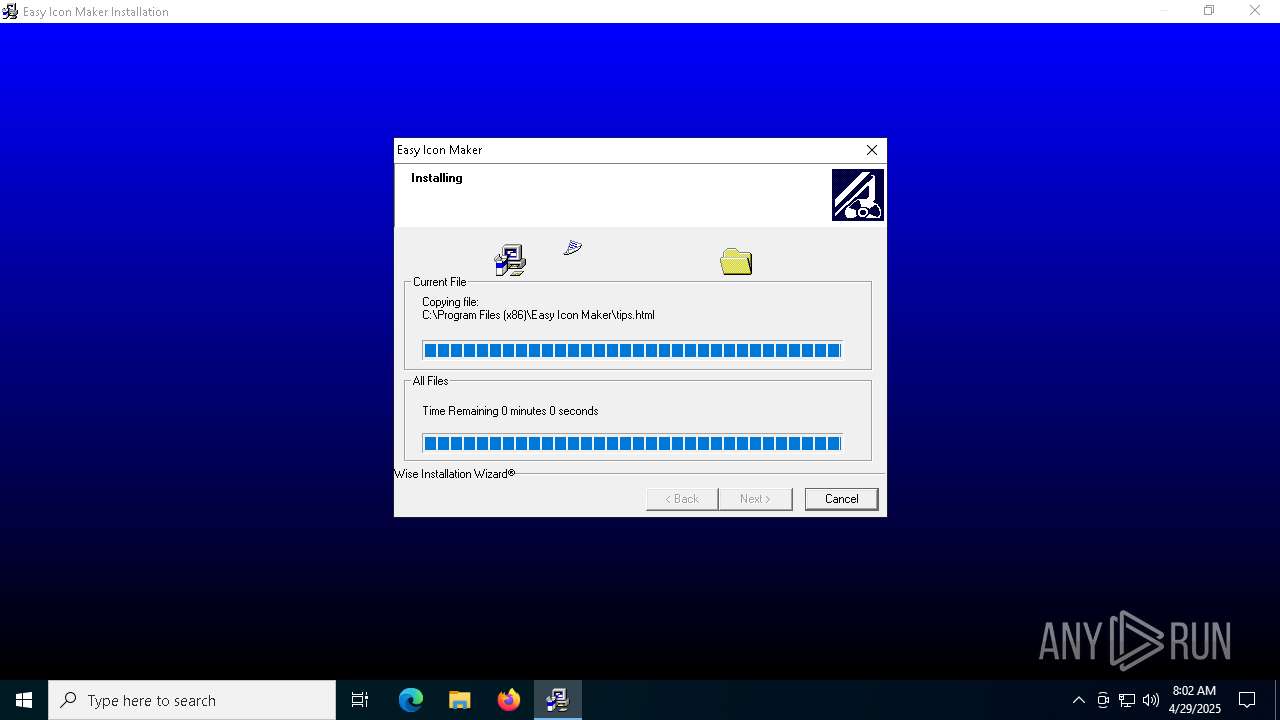Show hidden system tray icons
Viewport: 1280px width, 720px height.
pyautogui.click(x=1078, y=700)
